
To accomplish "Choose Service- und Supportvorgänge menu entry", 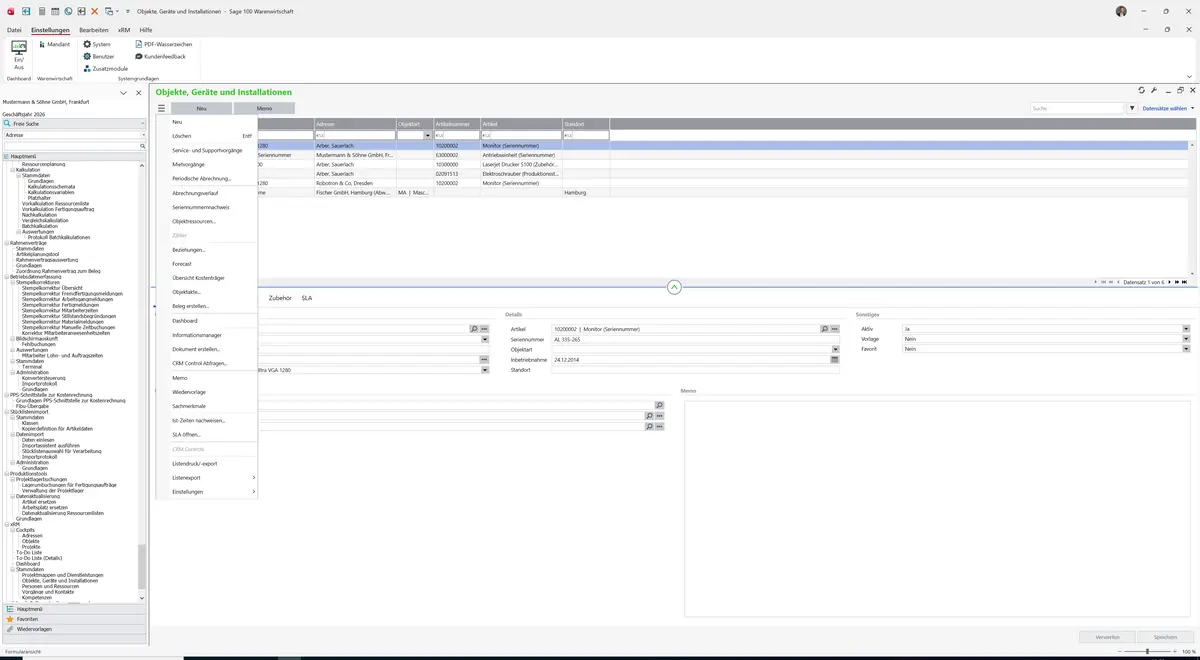I will click(206, 150).
